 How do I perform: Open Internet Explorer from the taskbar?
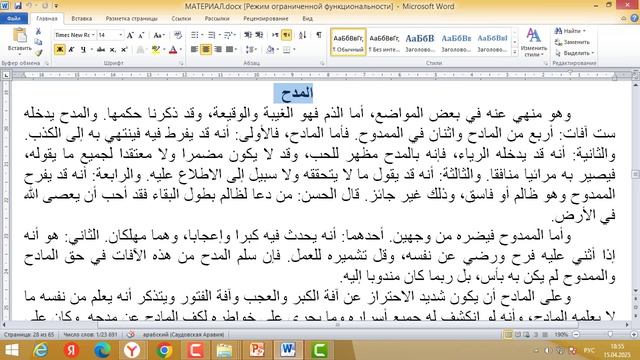[40, 350]
